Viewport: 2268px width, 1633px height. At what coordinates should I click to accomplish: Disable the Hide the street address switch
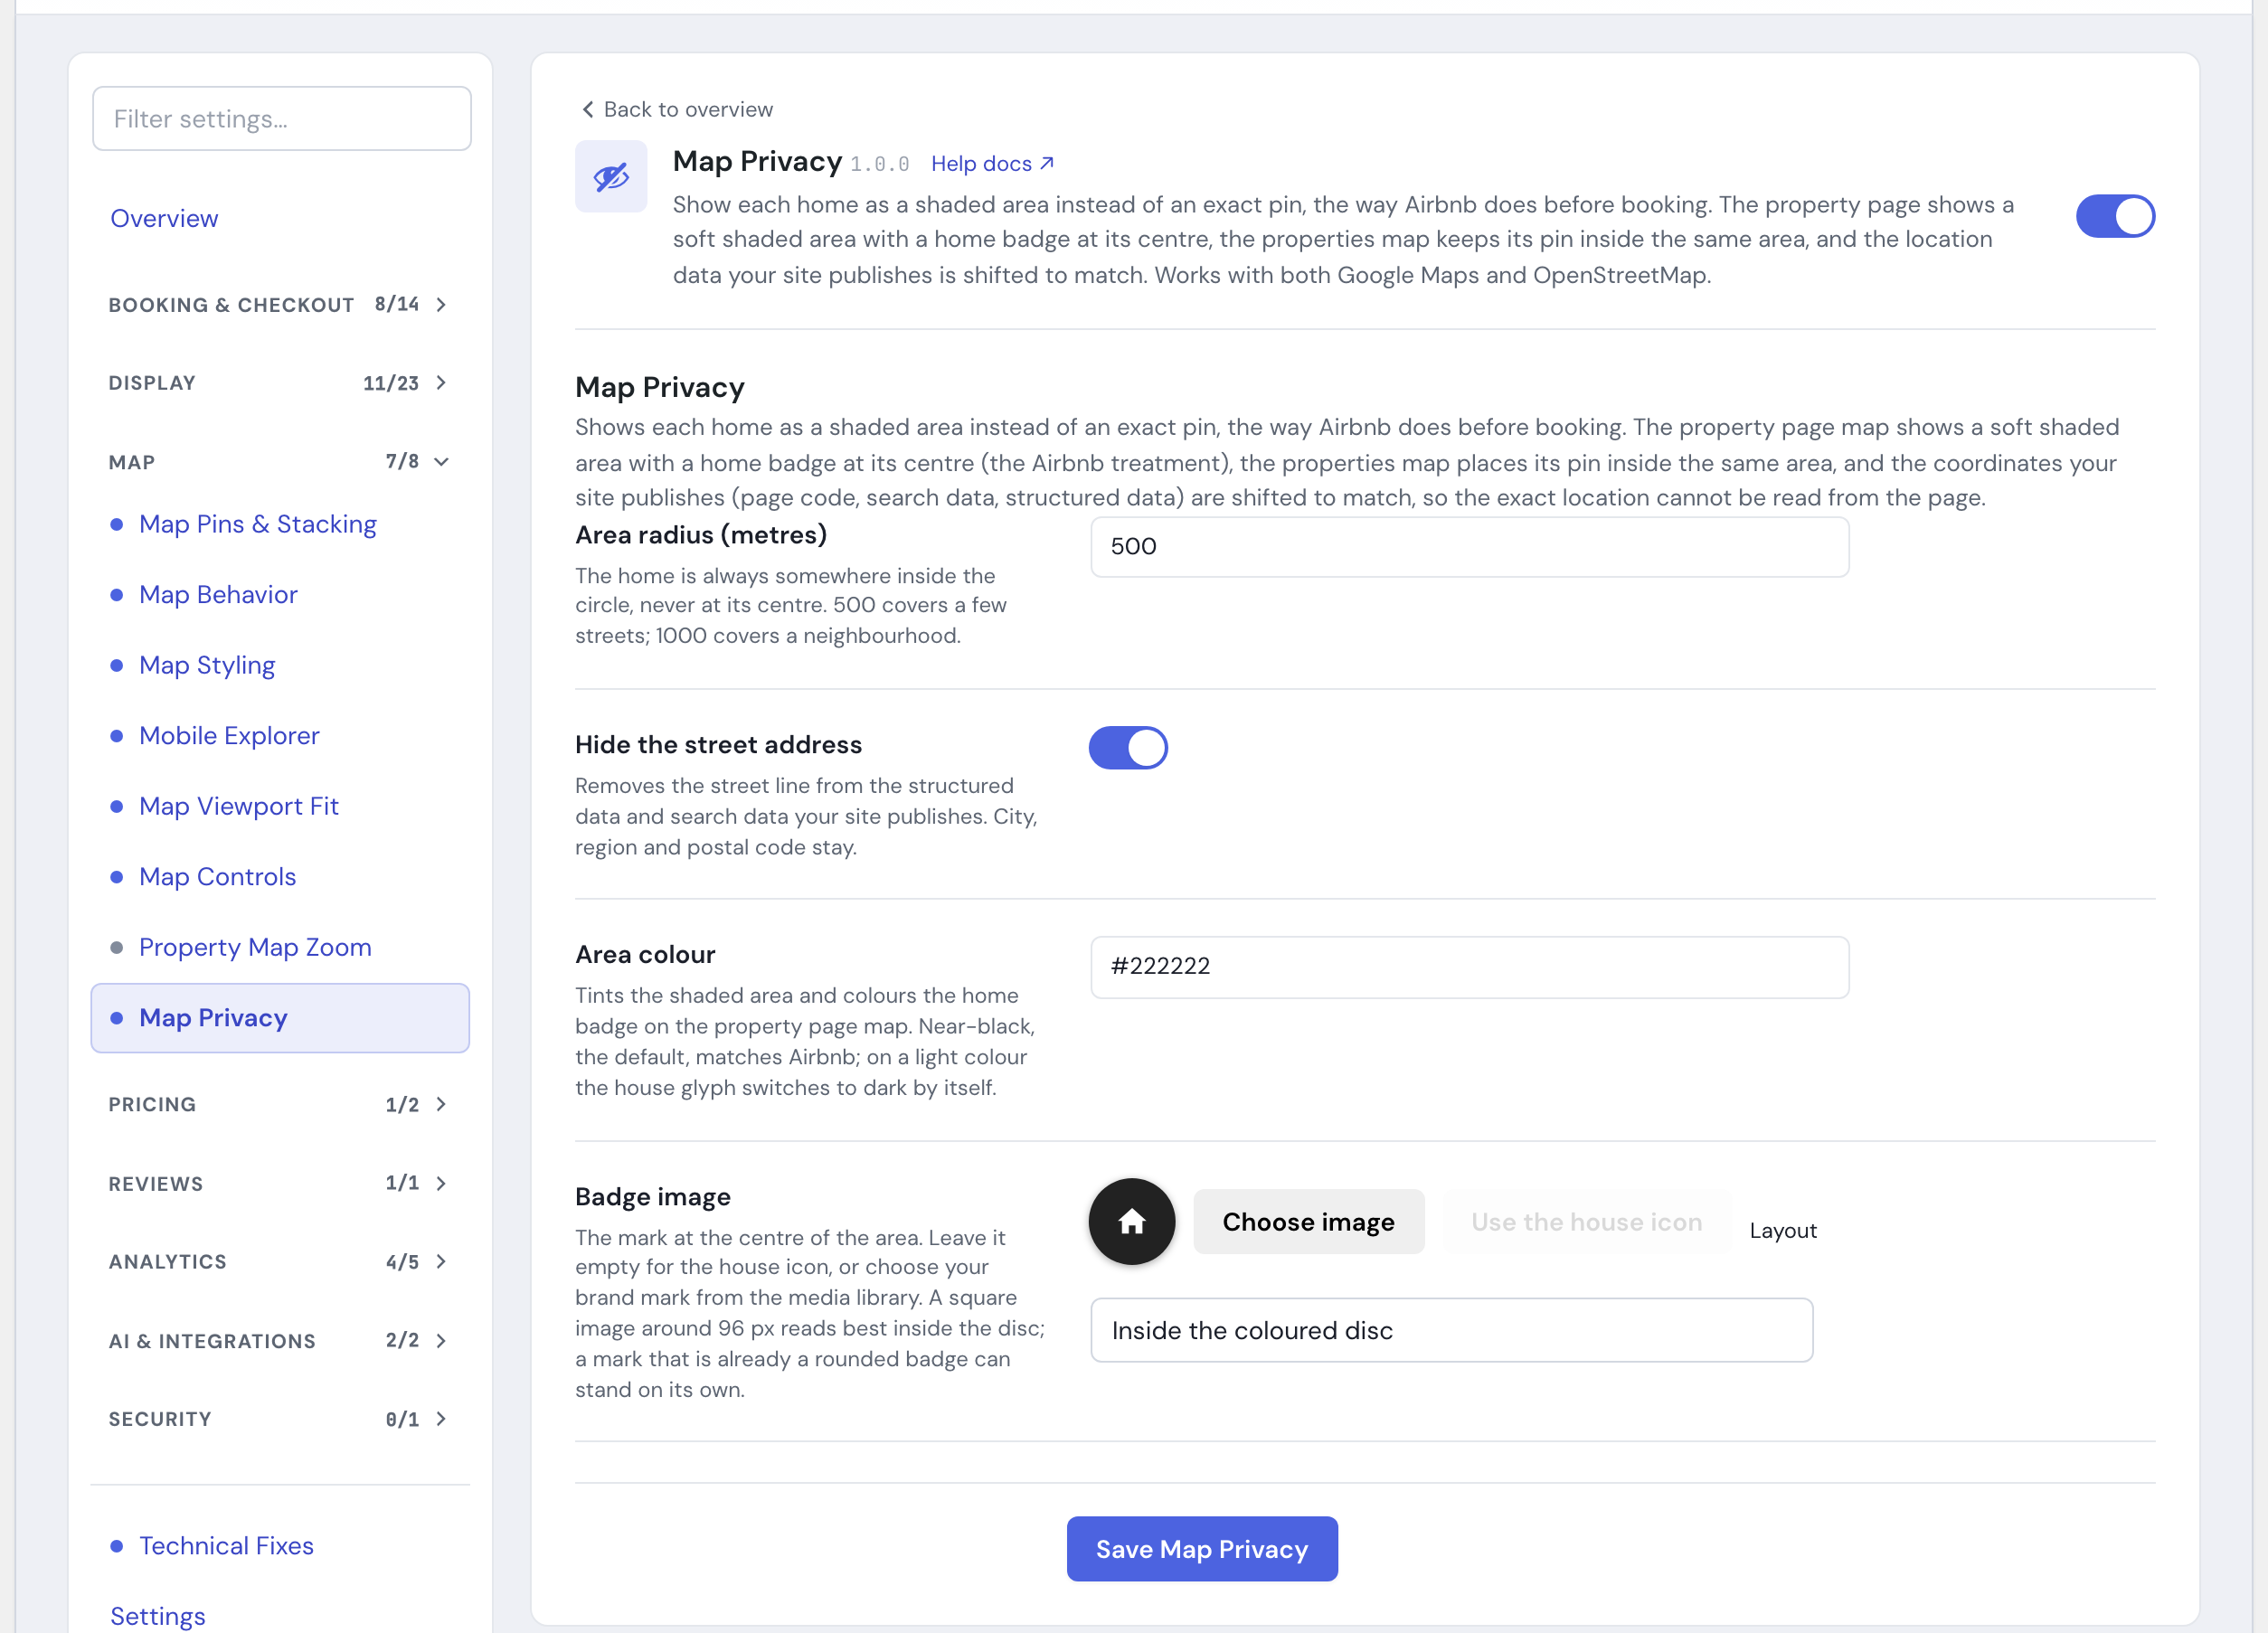point(1128,747)
